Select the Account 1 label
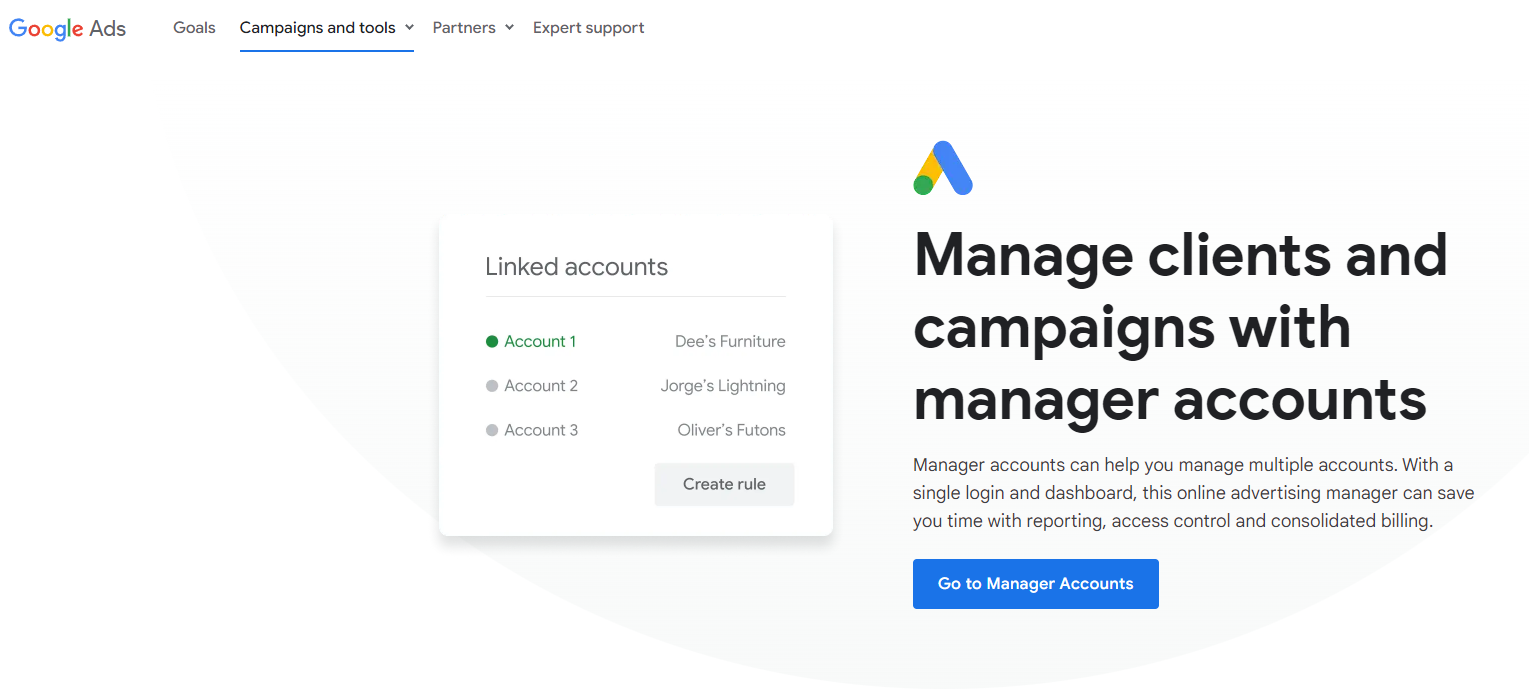The height and width of the screenshot is (695, 1529). pyautogui.click(x=540, y=342)
